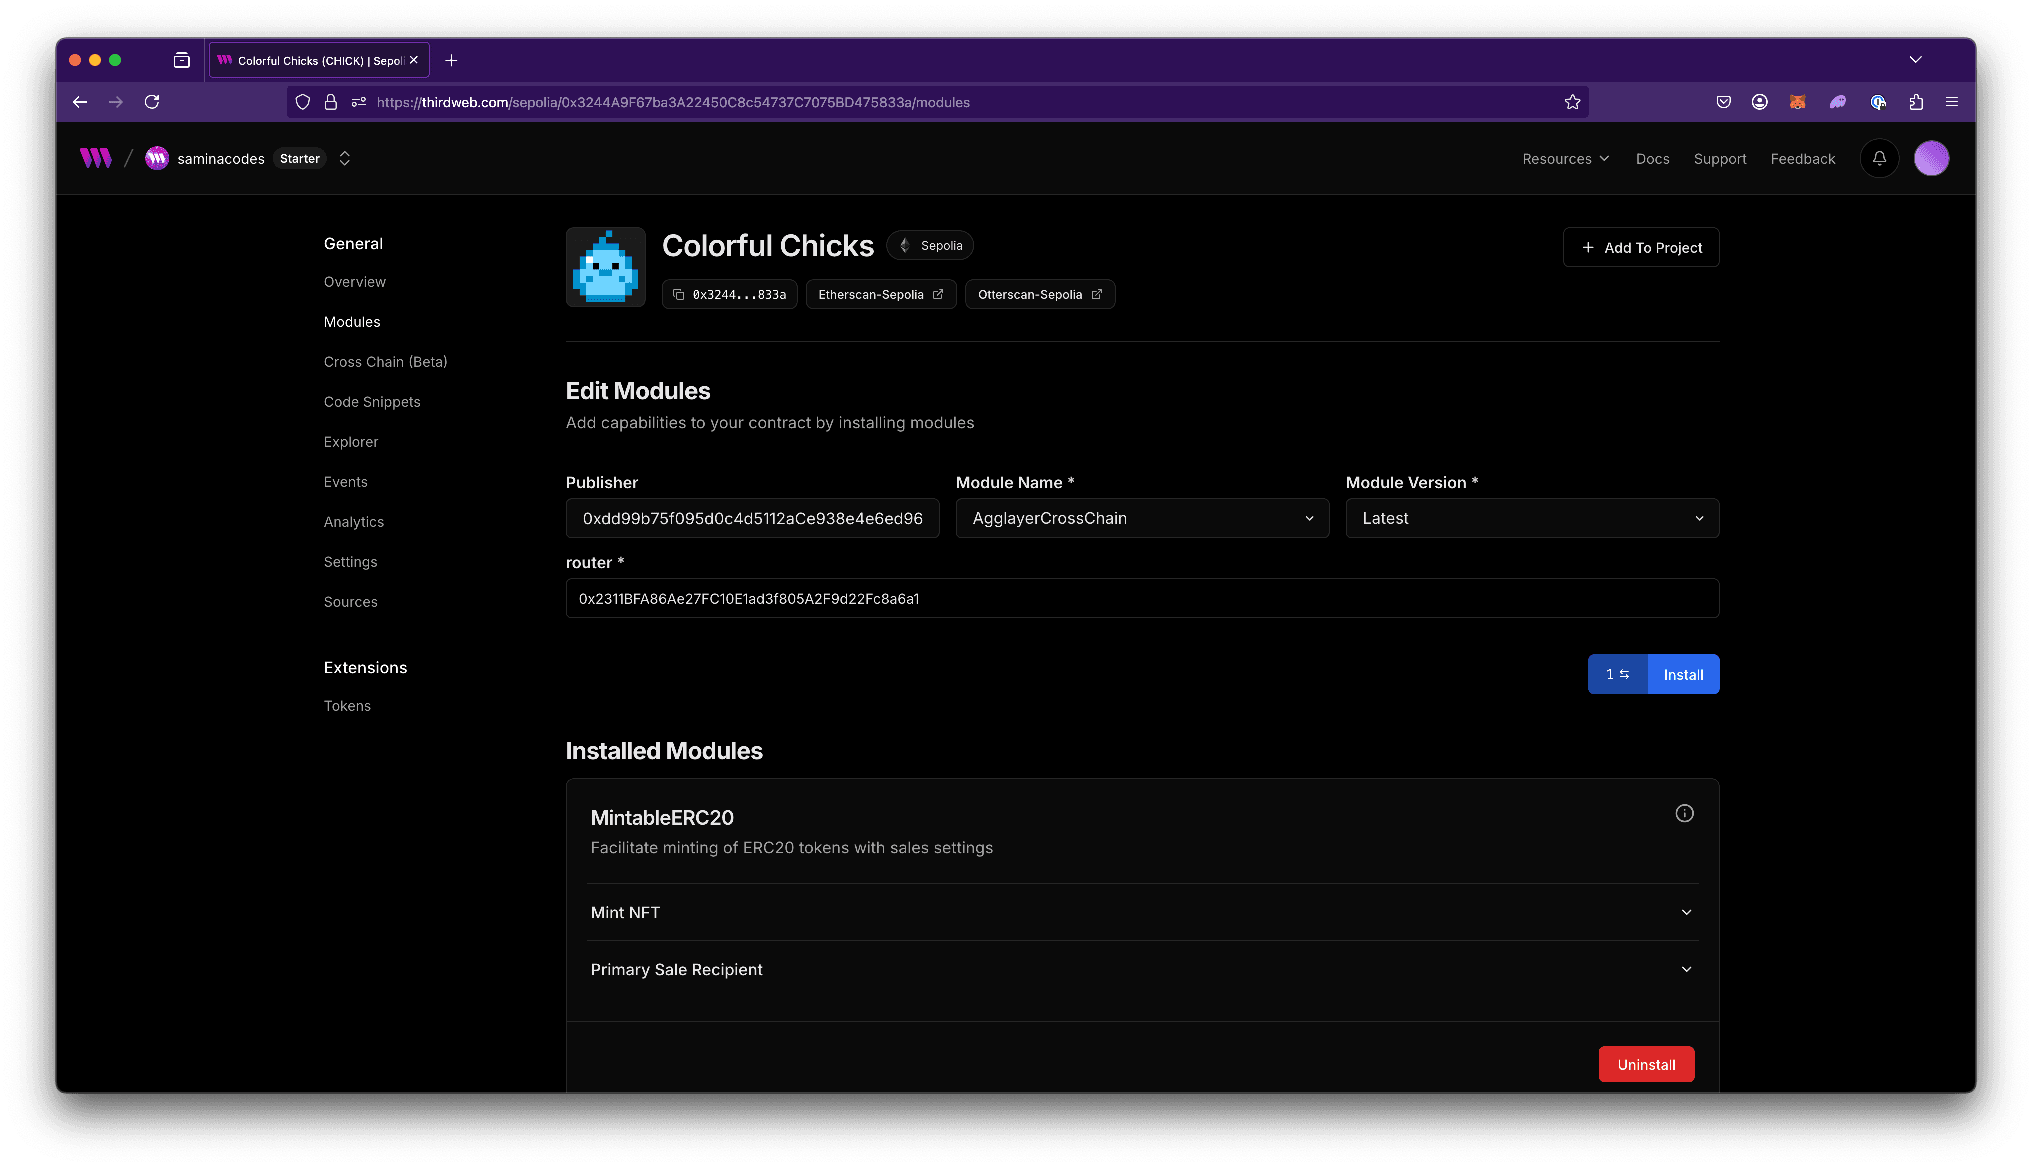Open Etherscan-Sepolia link

(880, 294)
